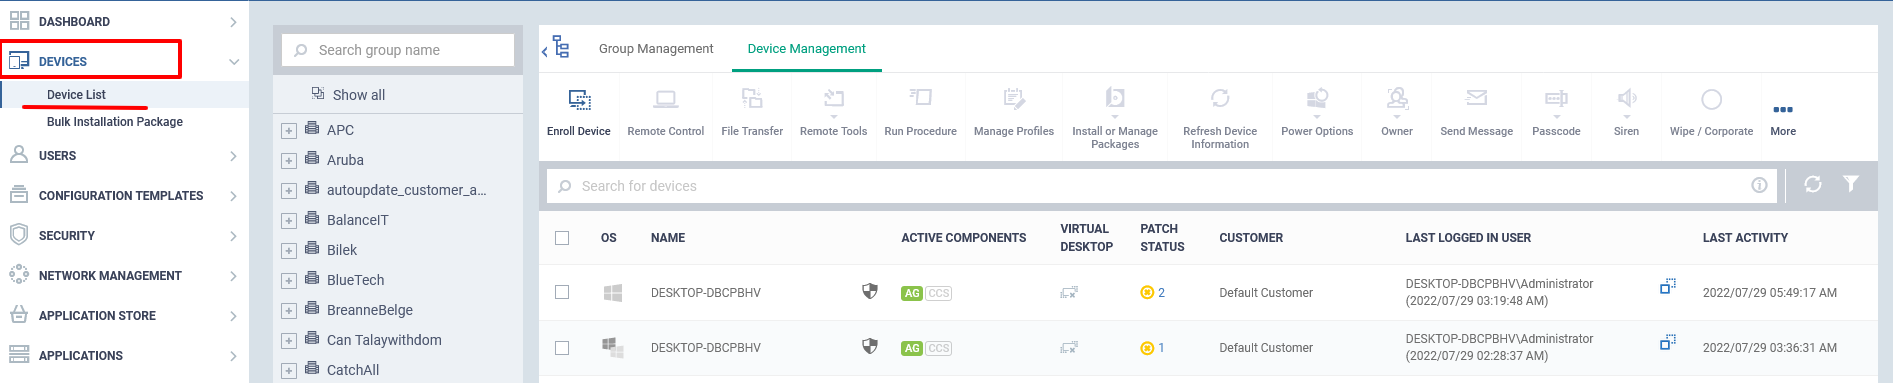Select Run Procedure icon
The image size is (1893, 383).
click(x=921, y=98)
